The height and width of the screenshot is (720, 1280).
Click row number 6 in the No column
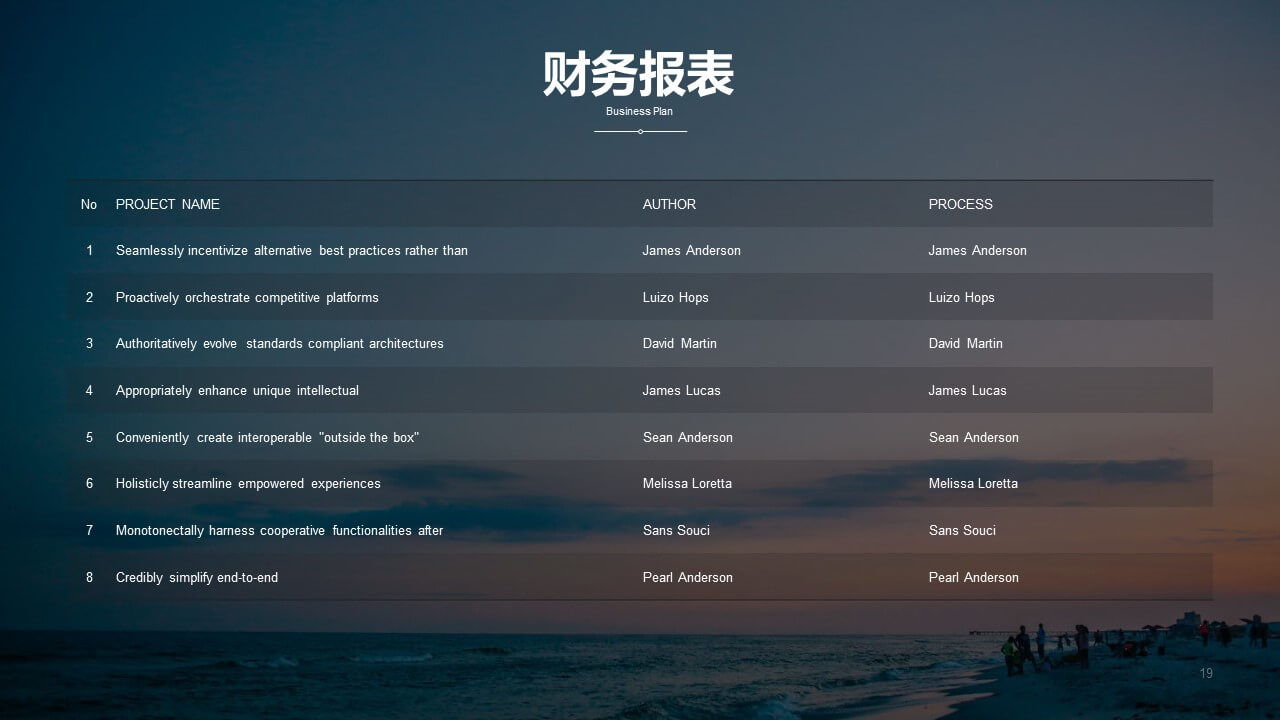point(89,484)
